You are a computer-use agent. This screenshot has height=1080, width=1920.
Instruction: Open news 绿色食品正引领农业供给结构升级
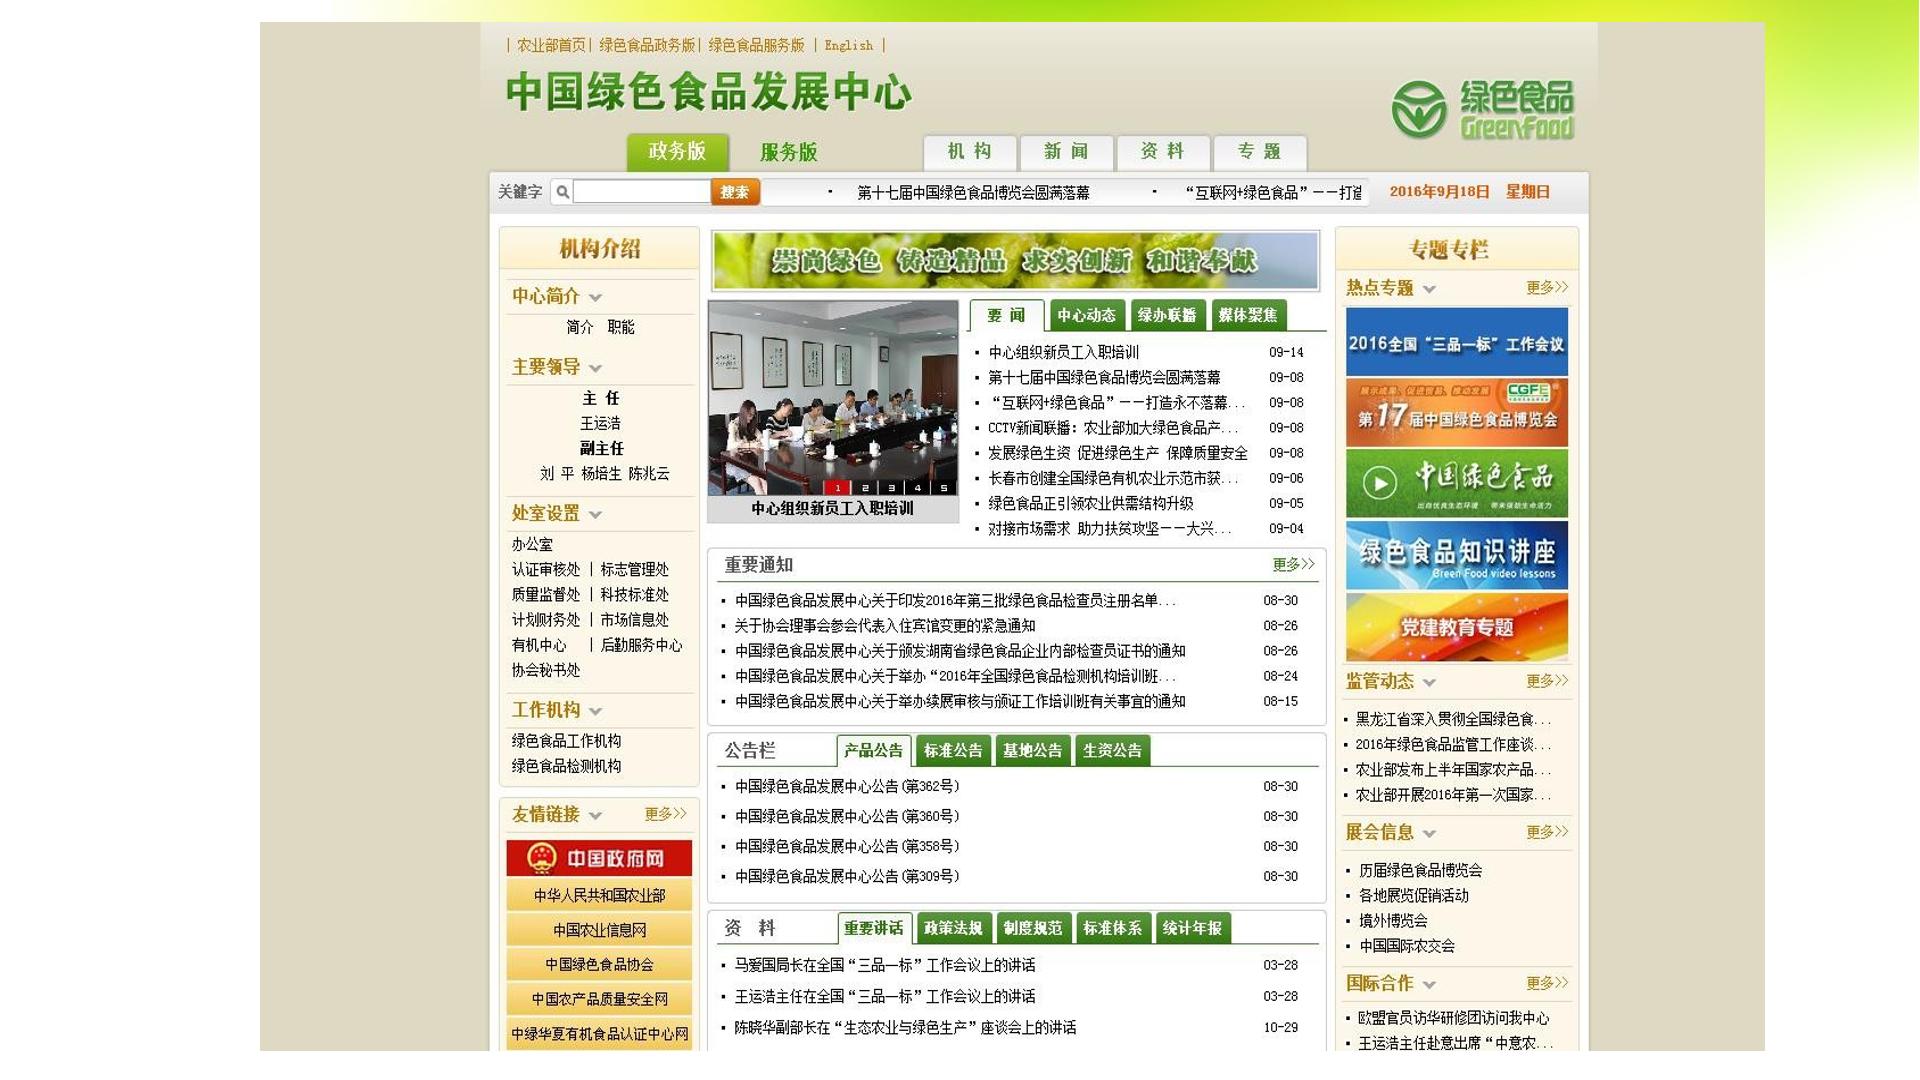tap(1090, 503)
